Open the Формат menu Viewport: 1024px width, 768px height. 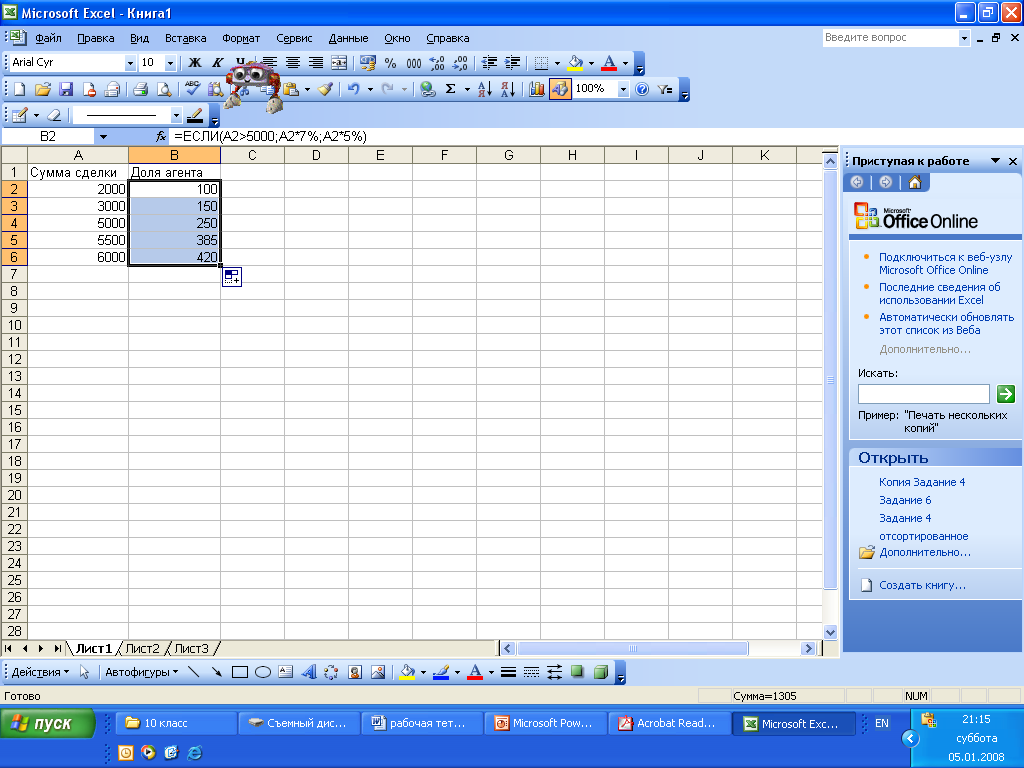pos(241,38)
